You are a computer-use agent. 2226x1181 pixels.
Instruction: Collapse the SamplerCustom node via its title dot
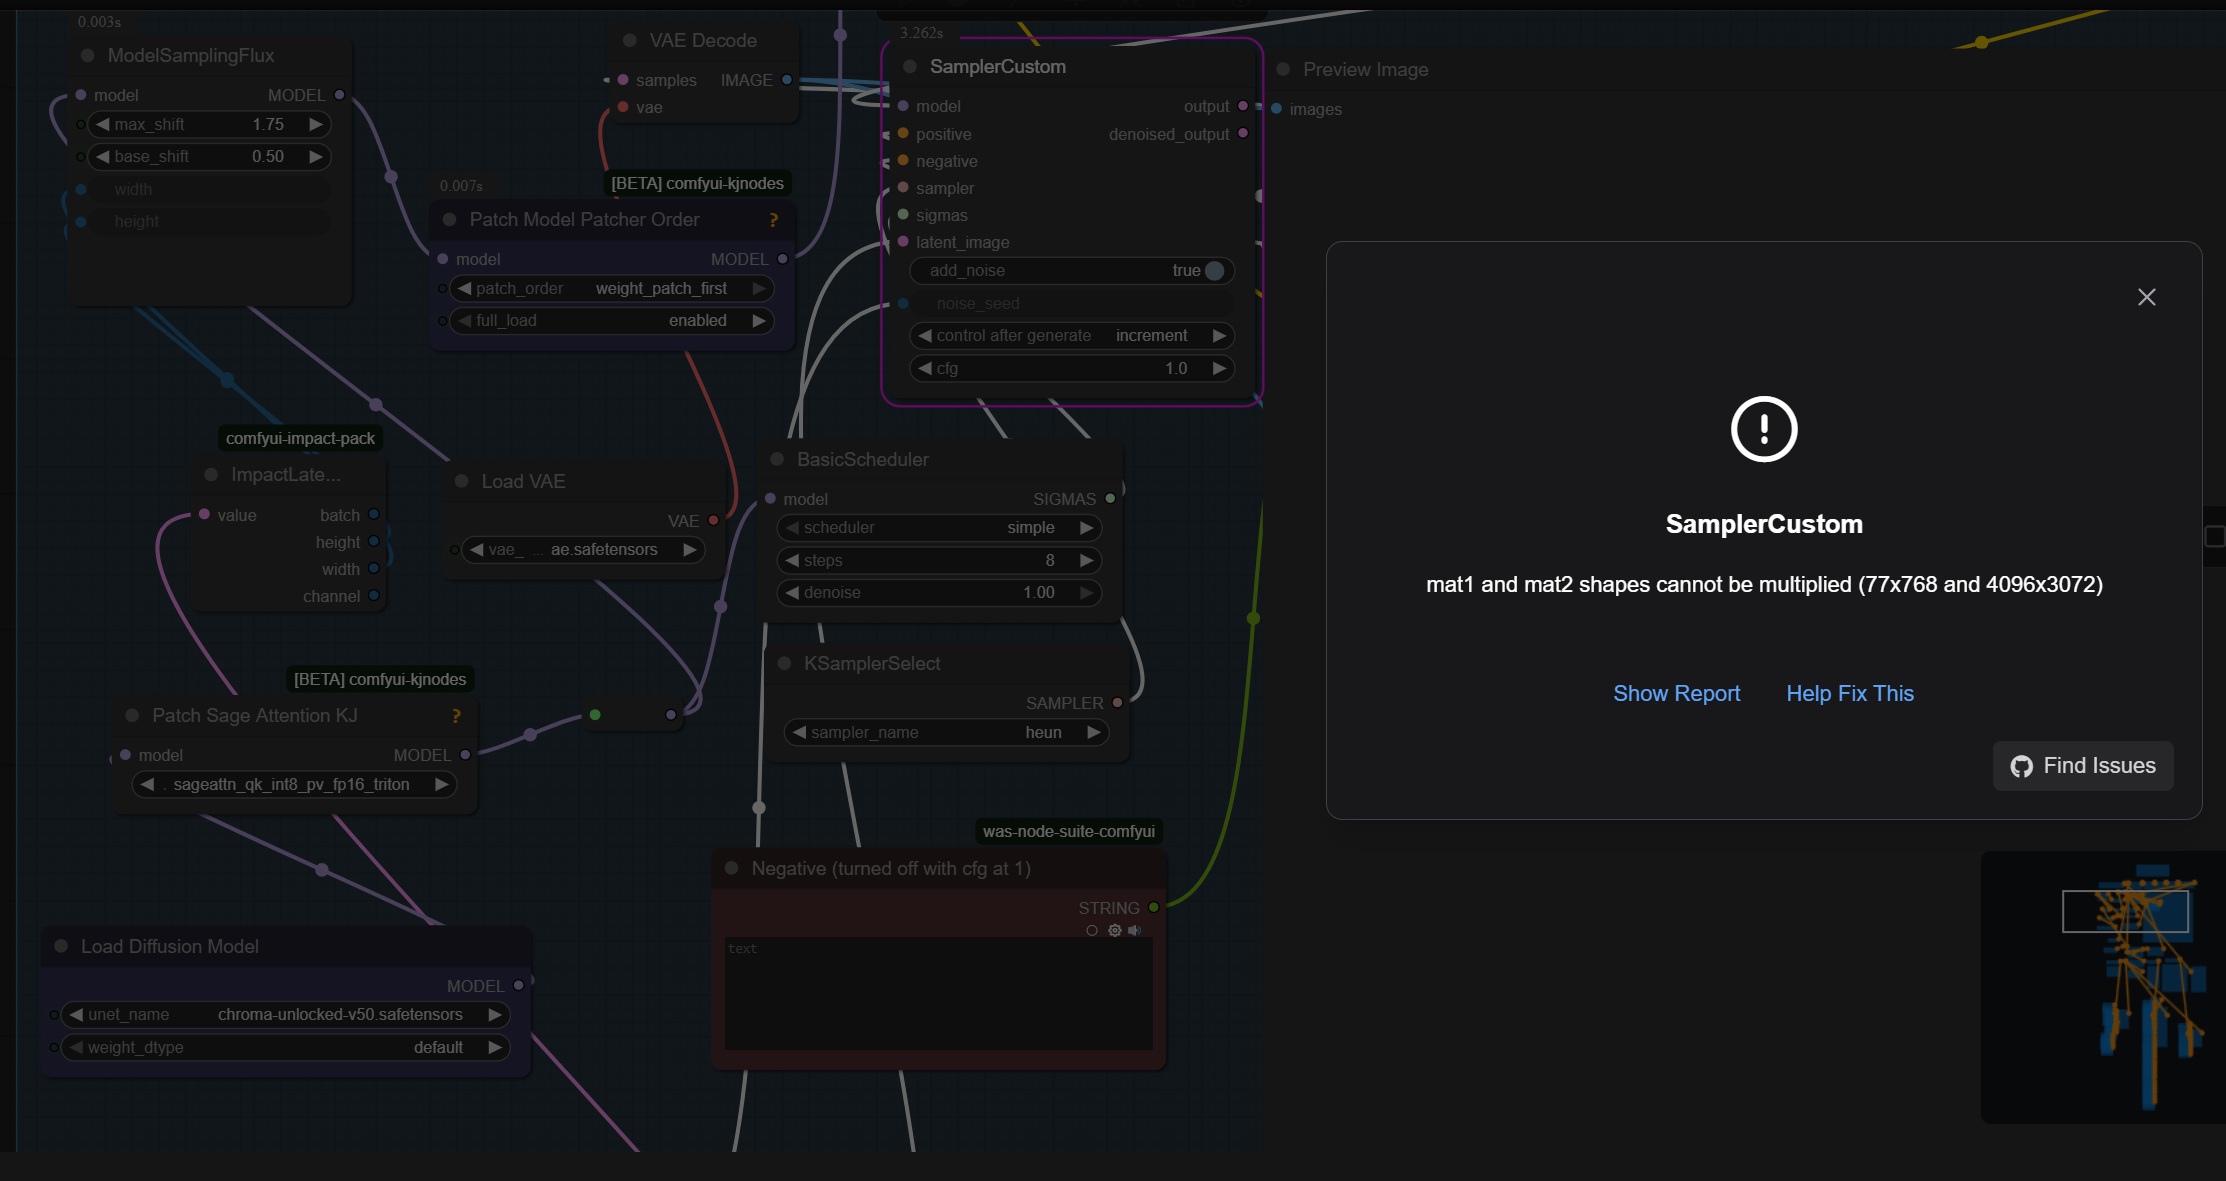click(x=910, y=67)
